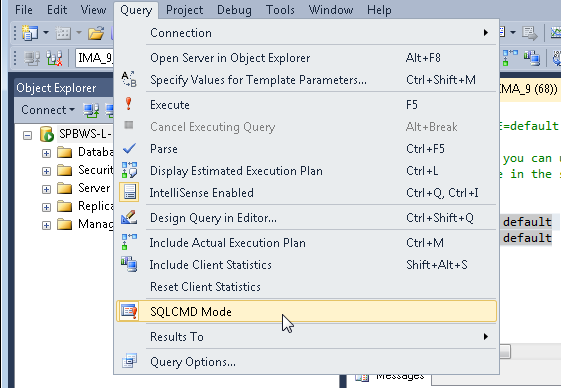Click the Specify Values for Template Parameters icon
Viewport: 561px width, 388px height.
[129, 79]
